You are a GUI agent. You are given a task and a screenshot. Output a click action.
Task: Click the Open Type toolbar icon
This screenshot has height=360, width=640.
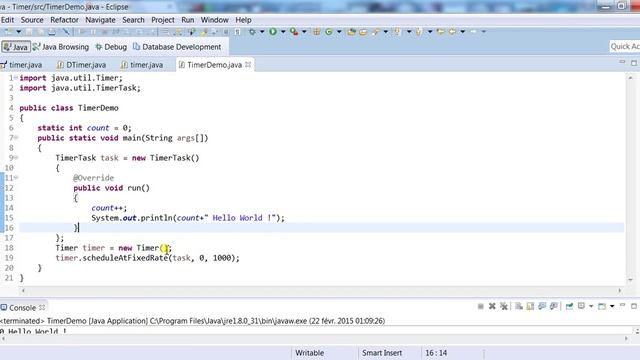[x=351, y=31]
